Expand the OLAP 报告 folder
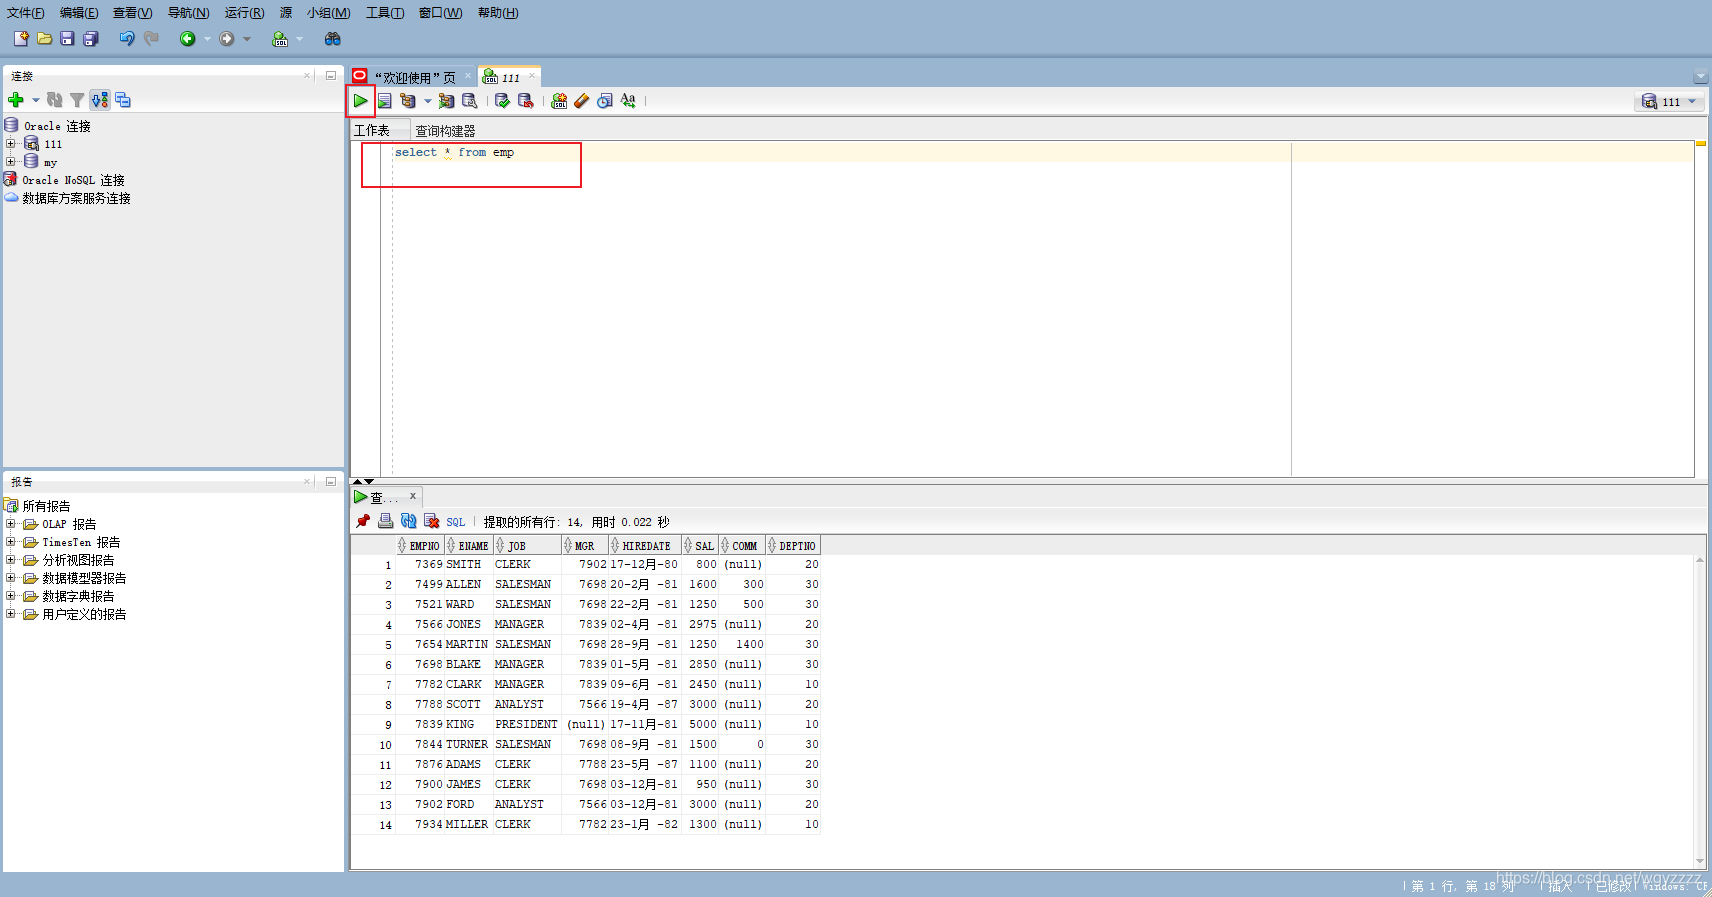The image size is (1712, 897). 10,524
